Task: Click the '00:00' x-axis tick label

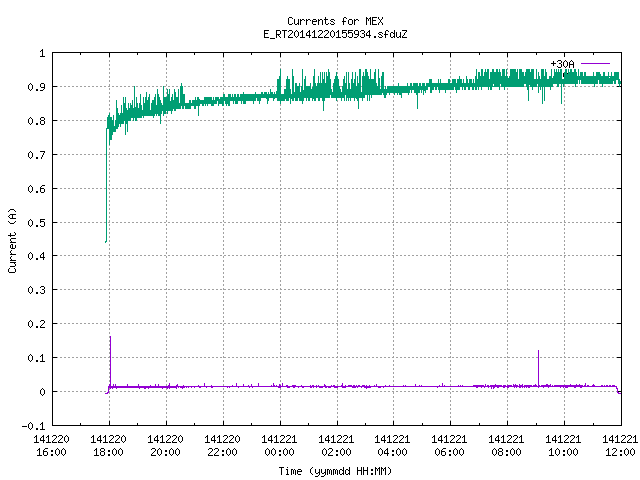Action: click(x=279, y=452)
